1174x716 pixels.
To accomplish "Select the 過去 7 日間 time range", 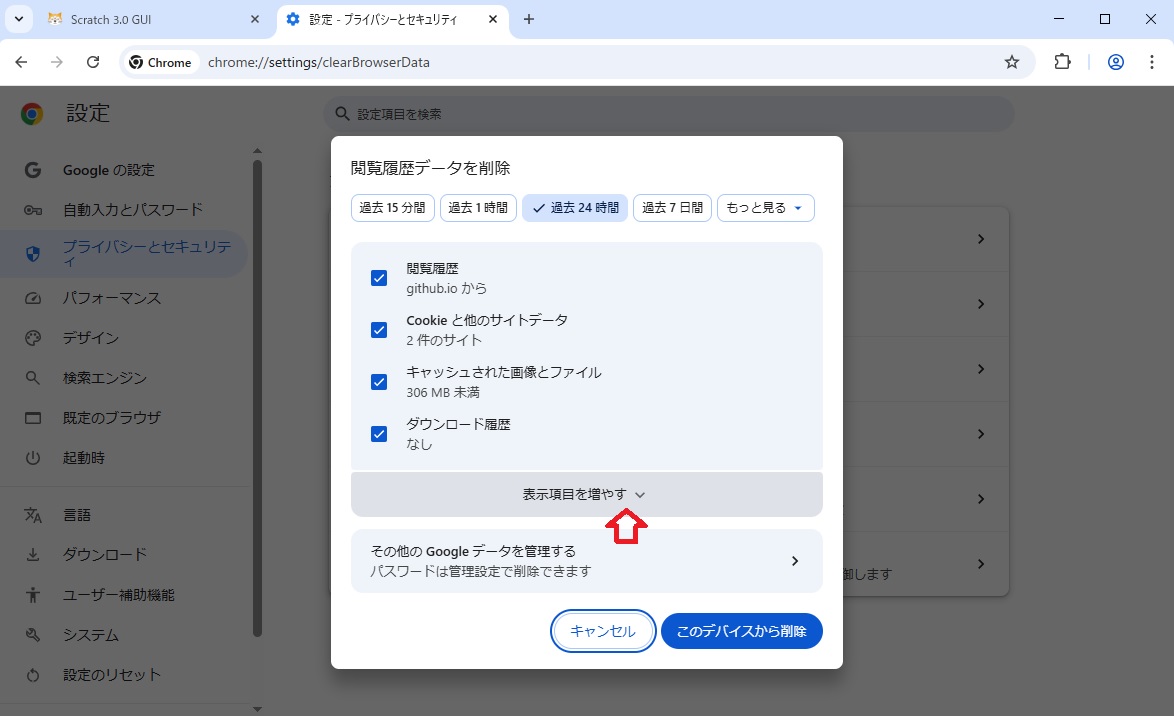I will 672,208.
